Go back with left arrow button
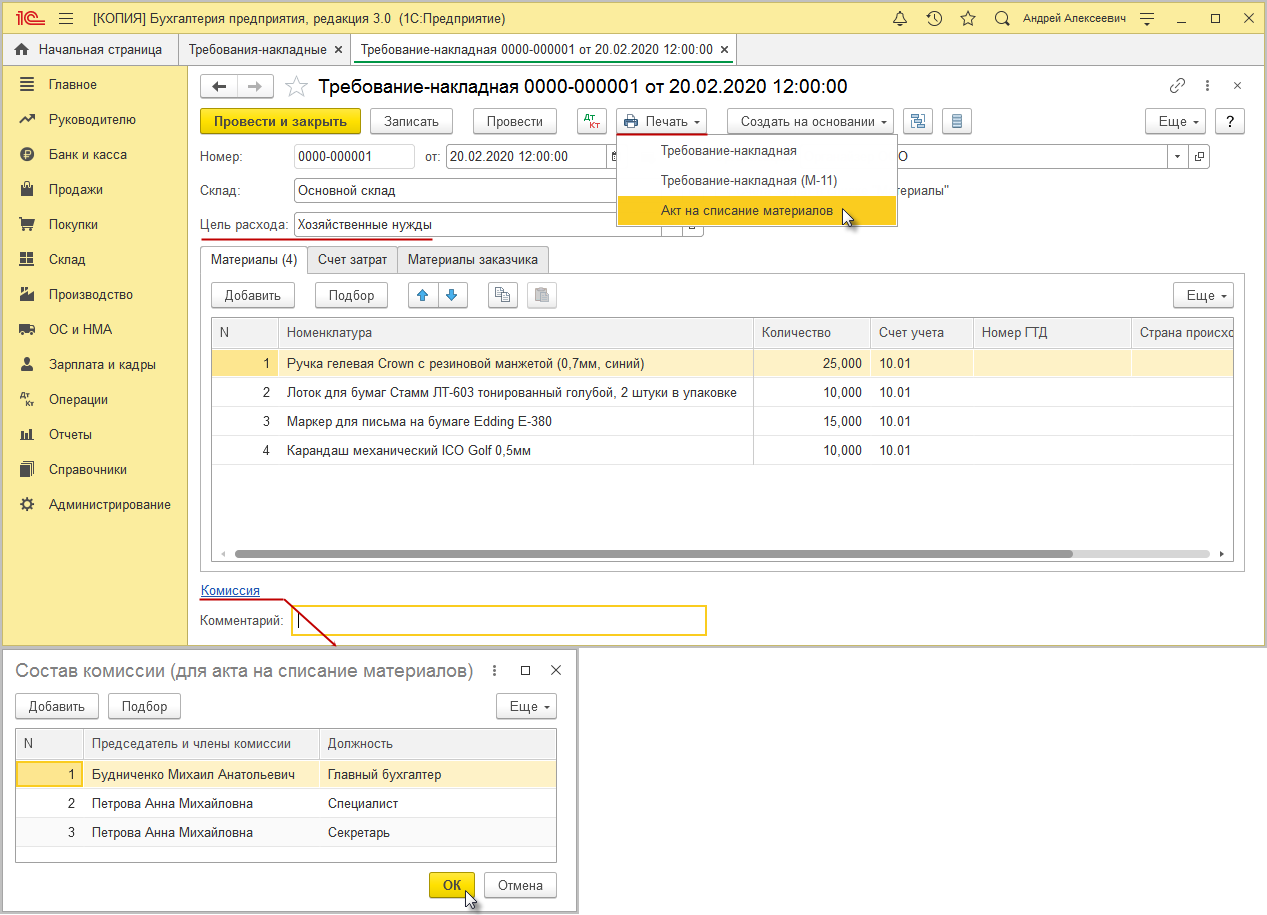The height and width of the screenshot is (915, 1267). click(x=220, y=87)
